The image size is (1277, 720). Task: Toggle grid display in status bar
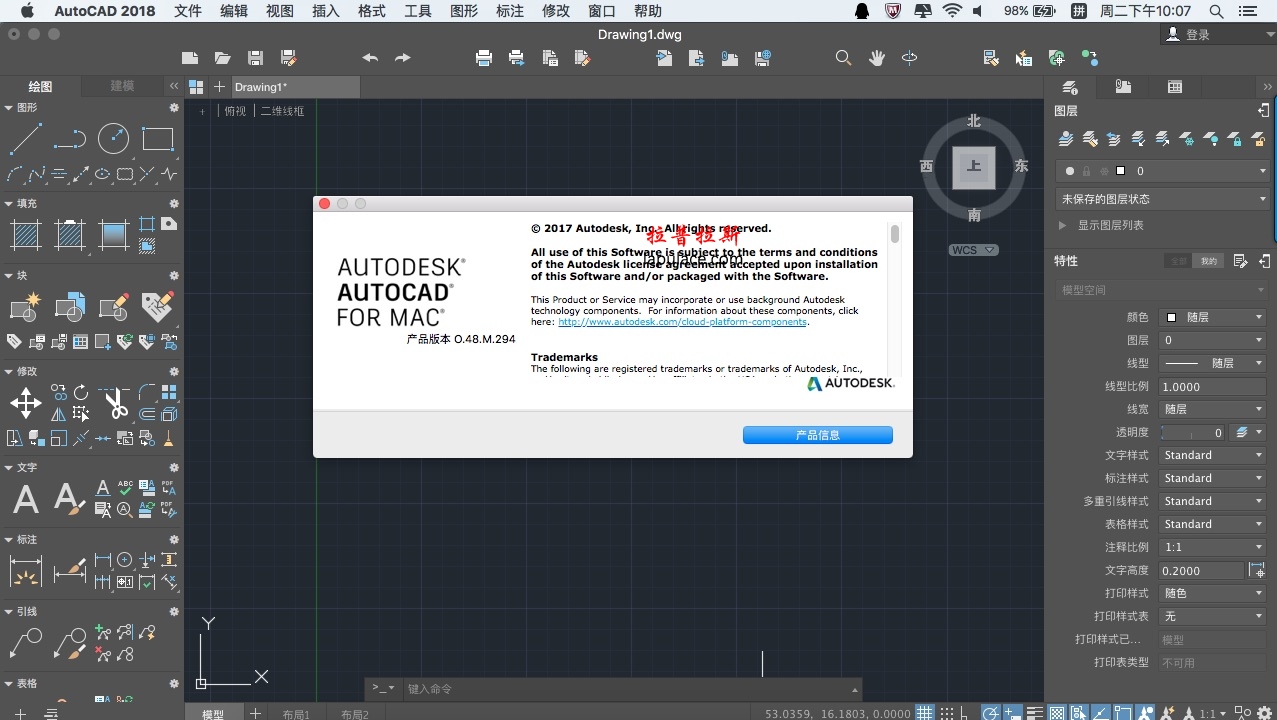click(925, 713)
